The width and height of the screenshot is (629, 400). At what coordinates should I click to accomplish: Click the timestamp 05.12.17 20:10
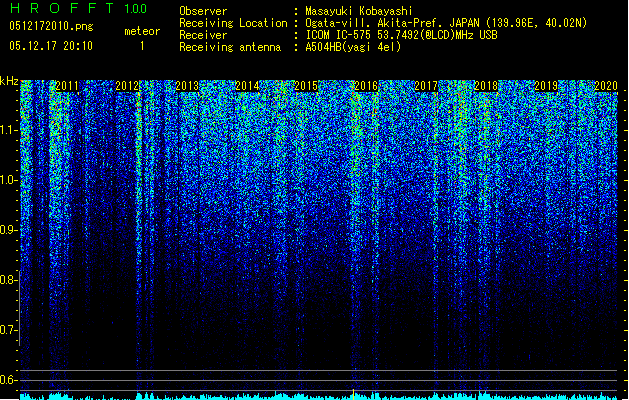click(51, 46)
